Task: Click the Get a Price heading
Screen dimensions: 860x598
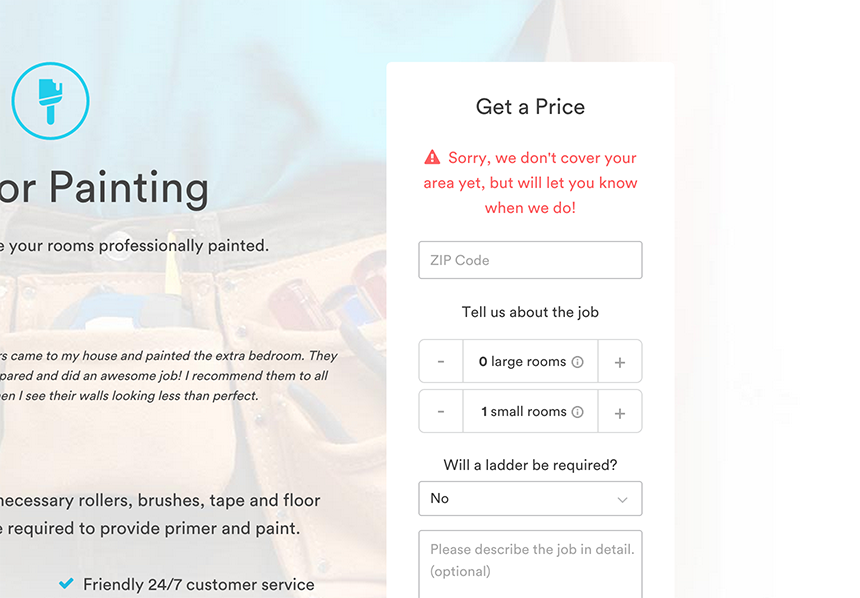Action: [530, 107]
